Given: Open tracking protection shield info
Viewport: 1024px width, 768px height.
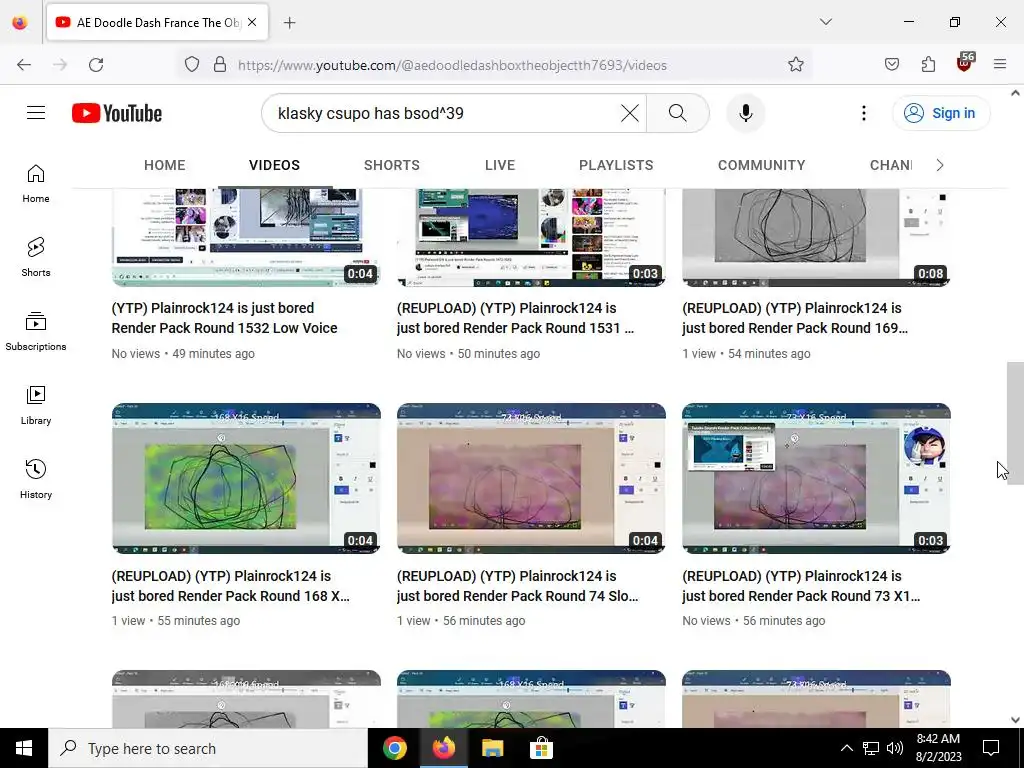Looking at the screenshot, I should click(x=191, y=65).
